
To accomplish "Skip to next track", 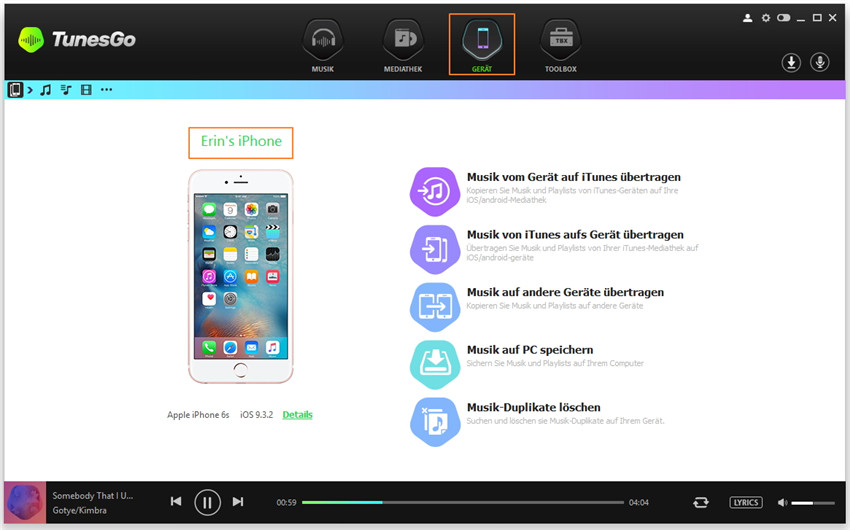I will point(238,502).
